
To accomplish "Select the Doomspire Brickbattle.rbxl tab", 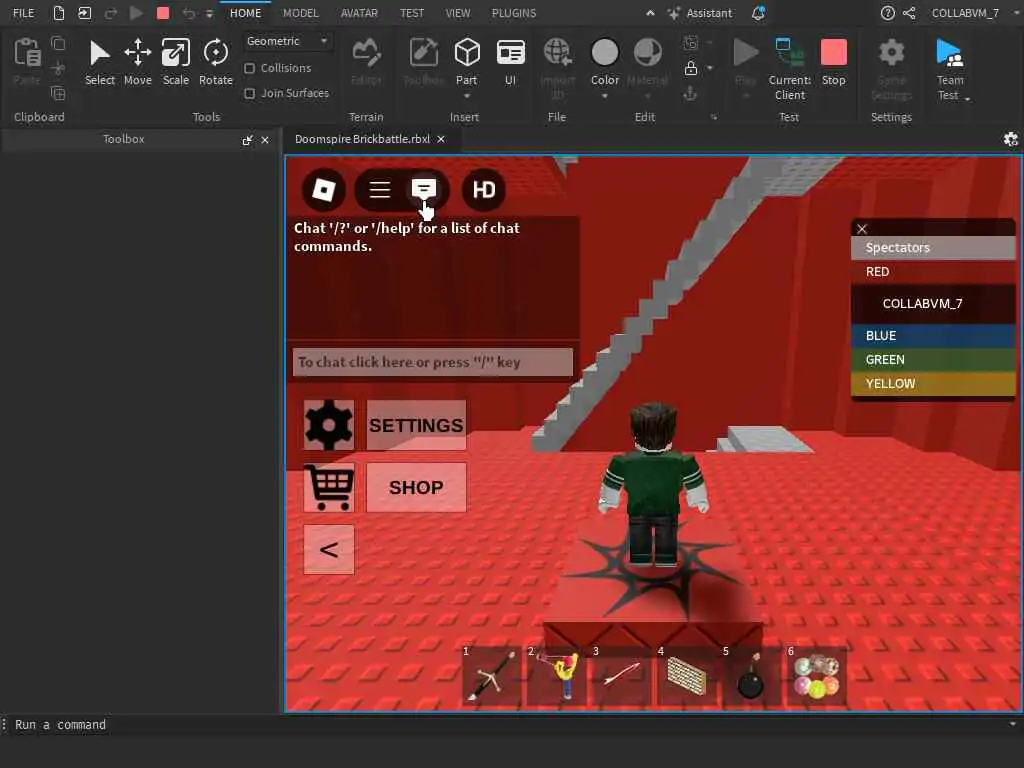I will 362,139.
